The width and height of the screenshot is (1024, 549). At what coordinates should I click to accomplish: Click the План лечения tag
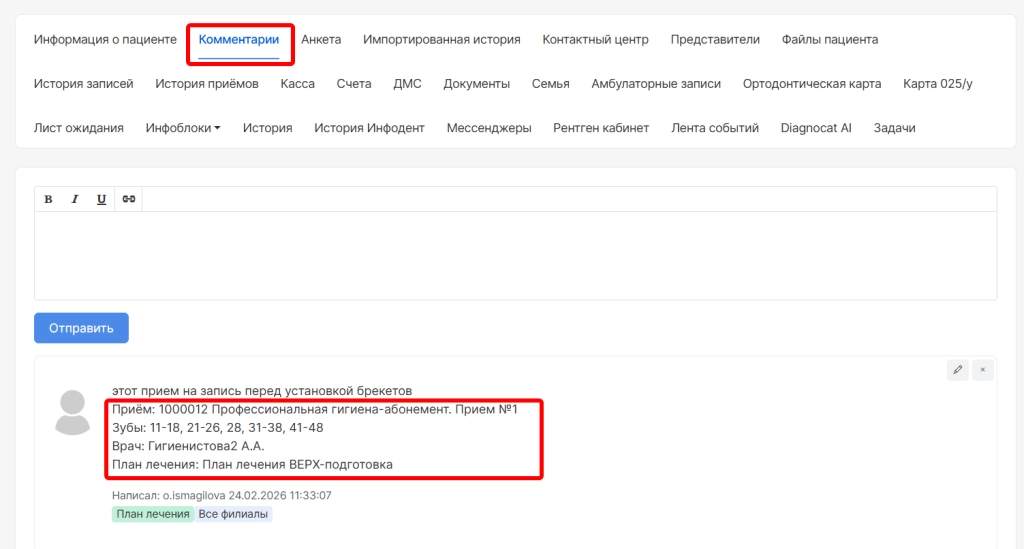[x=153, y=514]
